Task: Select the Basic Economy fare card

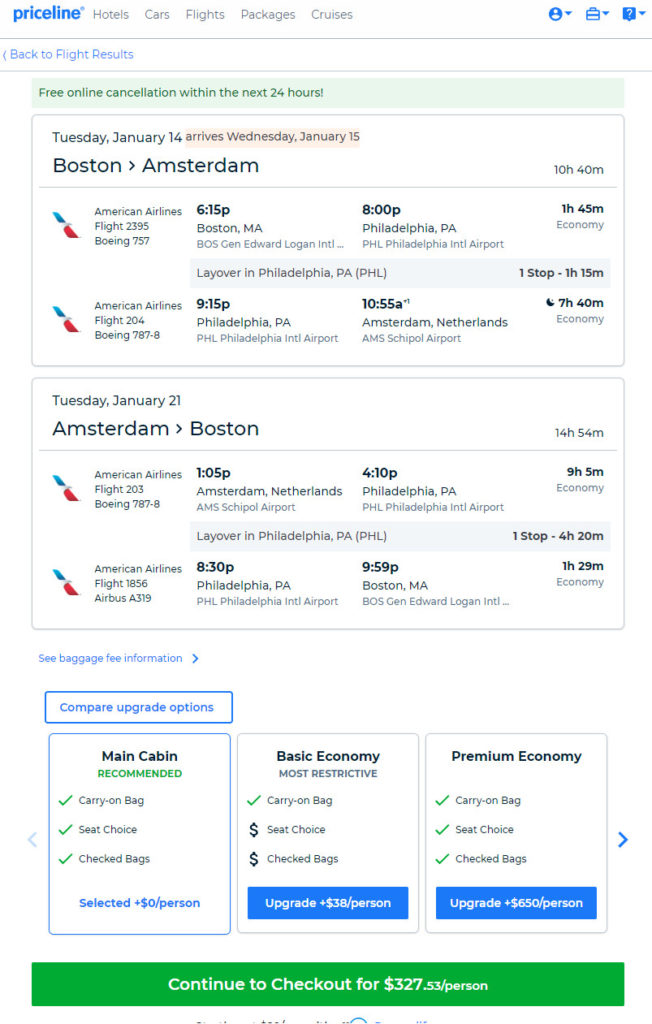Action: (x=328, y=833)
